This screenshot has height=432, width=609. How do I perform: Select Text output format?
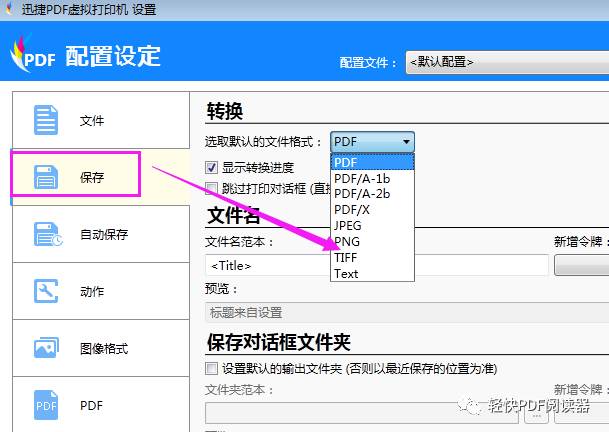372,274
